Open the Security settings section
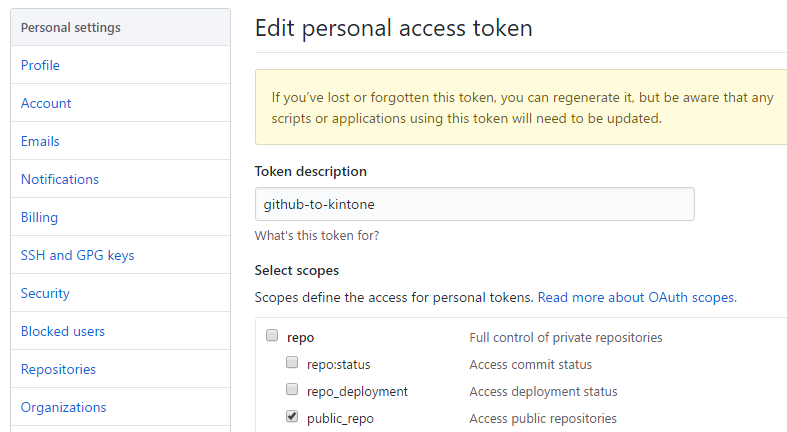Screen dimensions: 787x432 point(45,293)
